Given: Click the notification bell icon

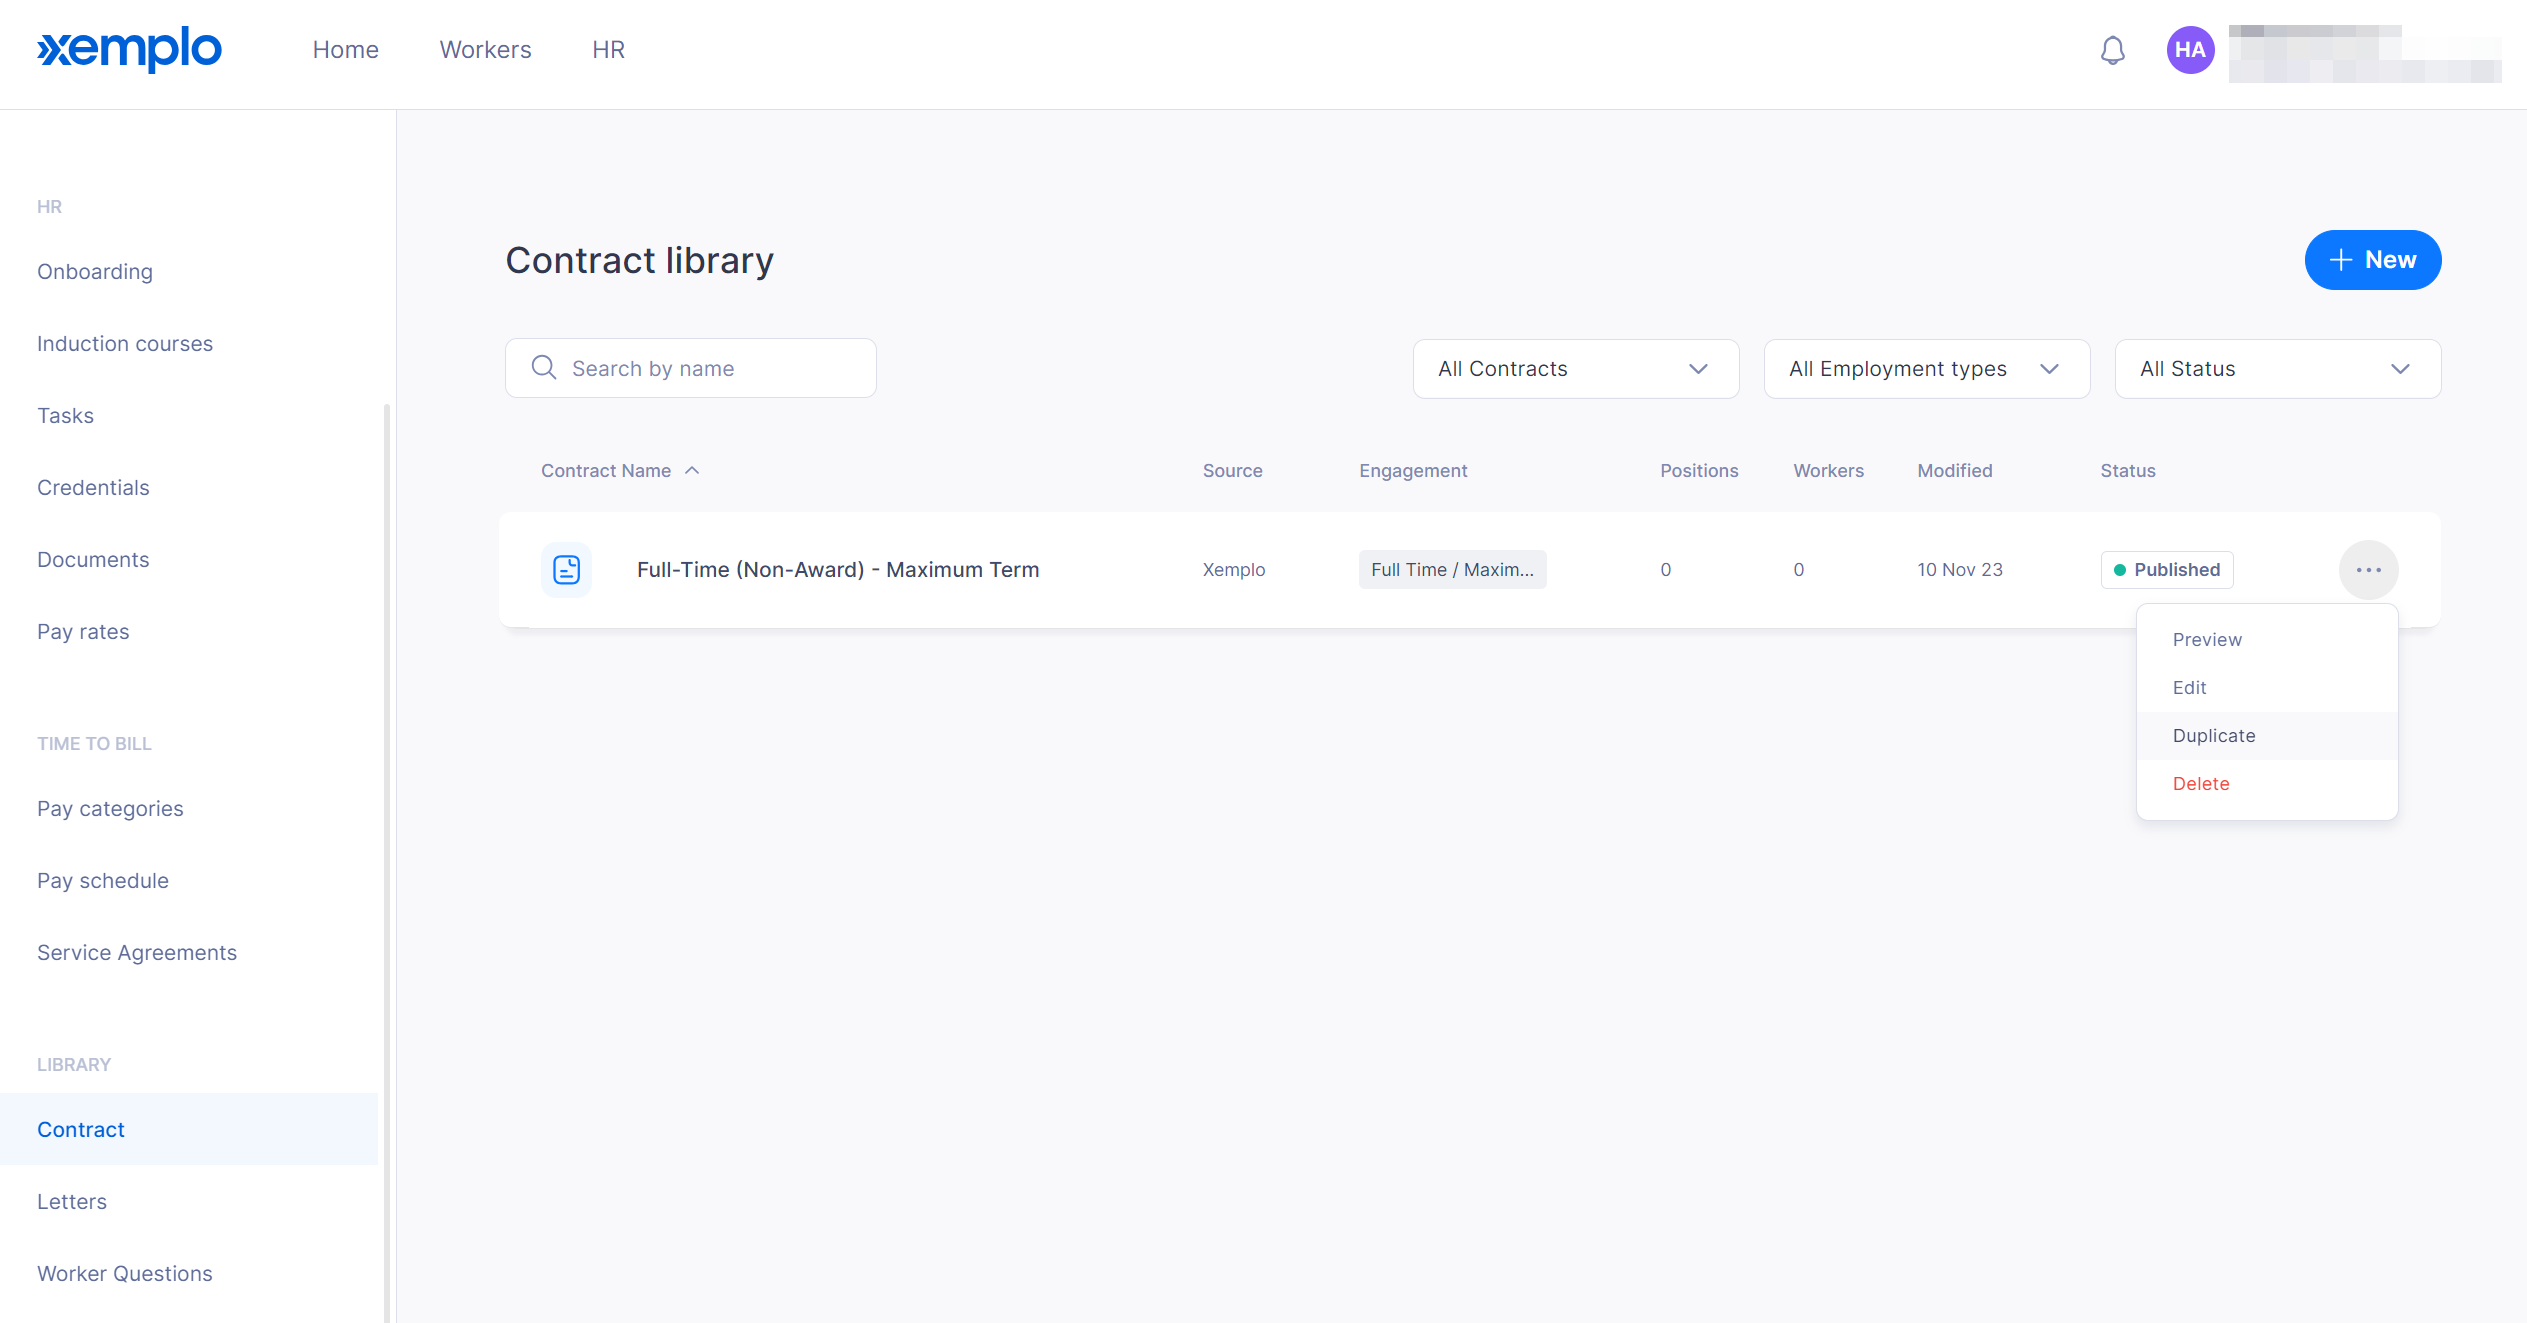Looking at the screenshot, I should click(x=2112, y=50).
